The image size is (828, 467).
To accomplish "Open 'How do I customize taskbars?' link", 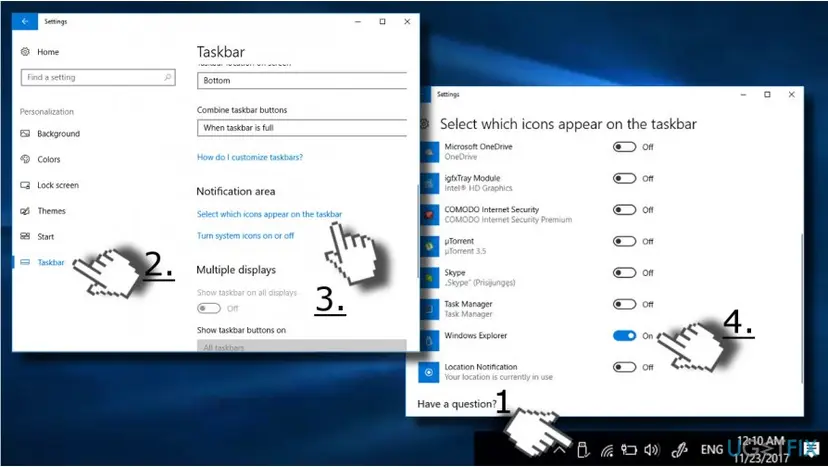I will click(250, 157).
